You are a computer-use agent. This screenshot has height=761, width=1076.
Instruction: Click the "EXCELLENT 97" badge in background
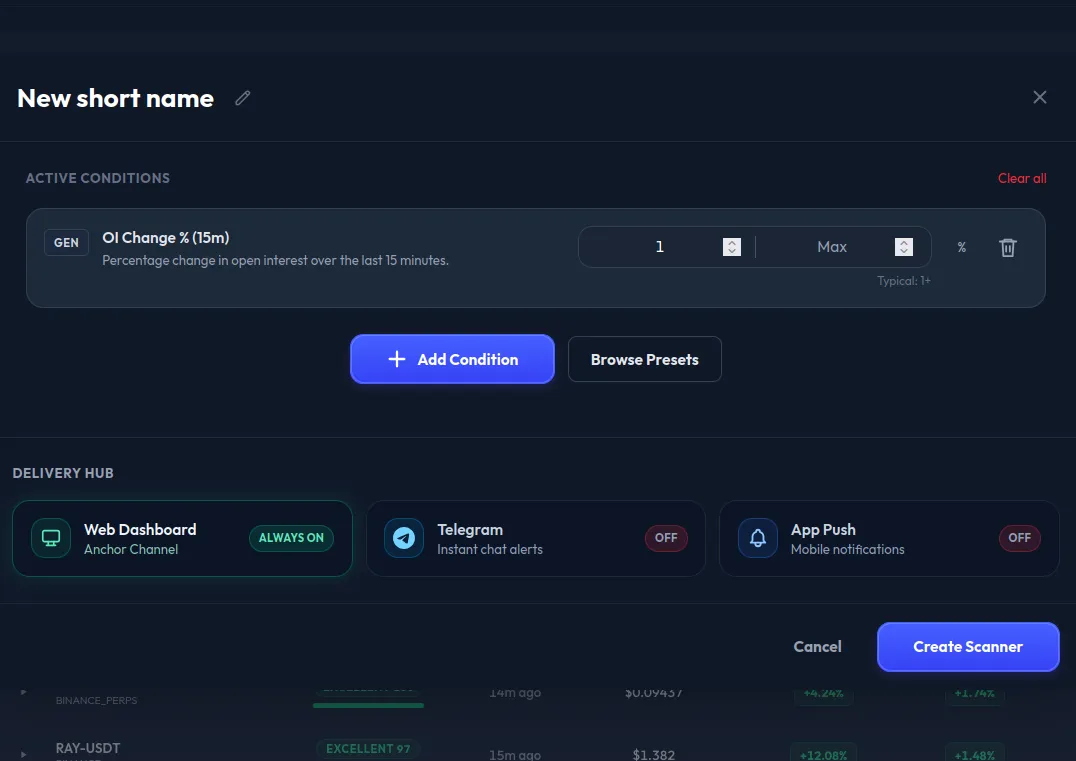[368, 749]
